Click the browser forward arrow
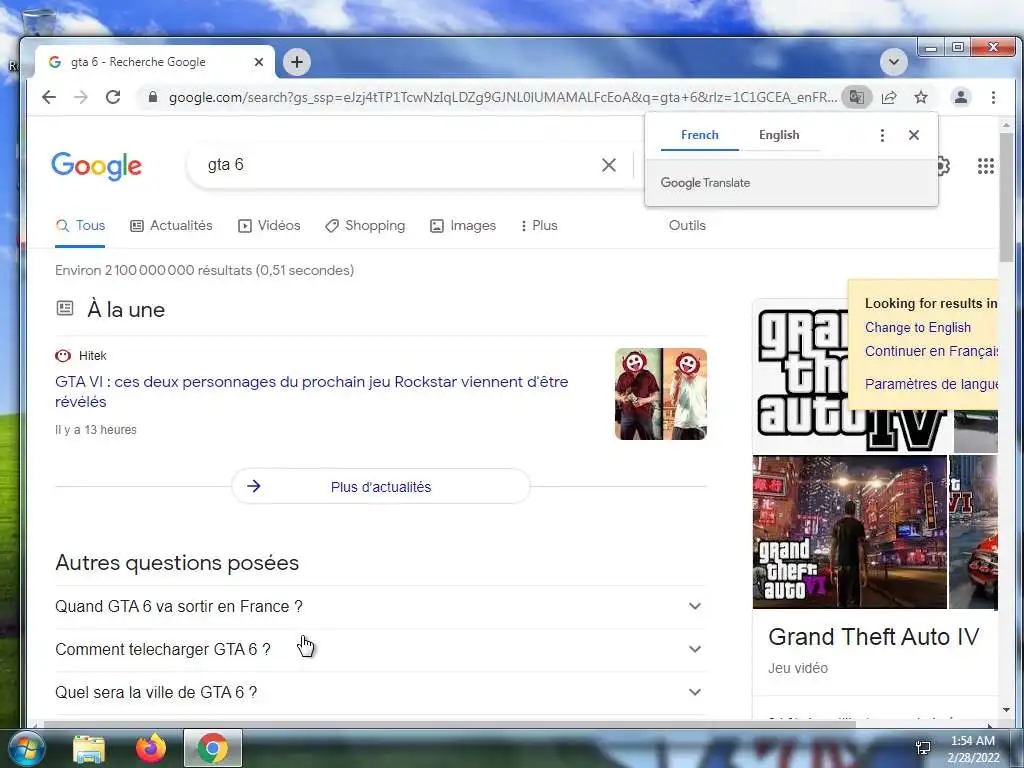1024x768 pixels. pyautogui.click(x=80, y=97)
